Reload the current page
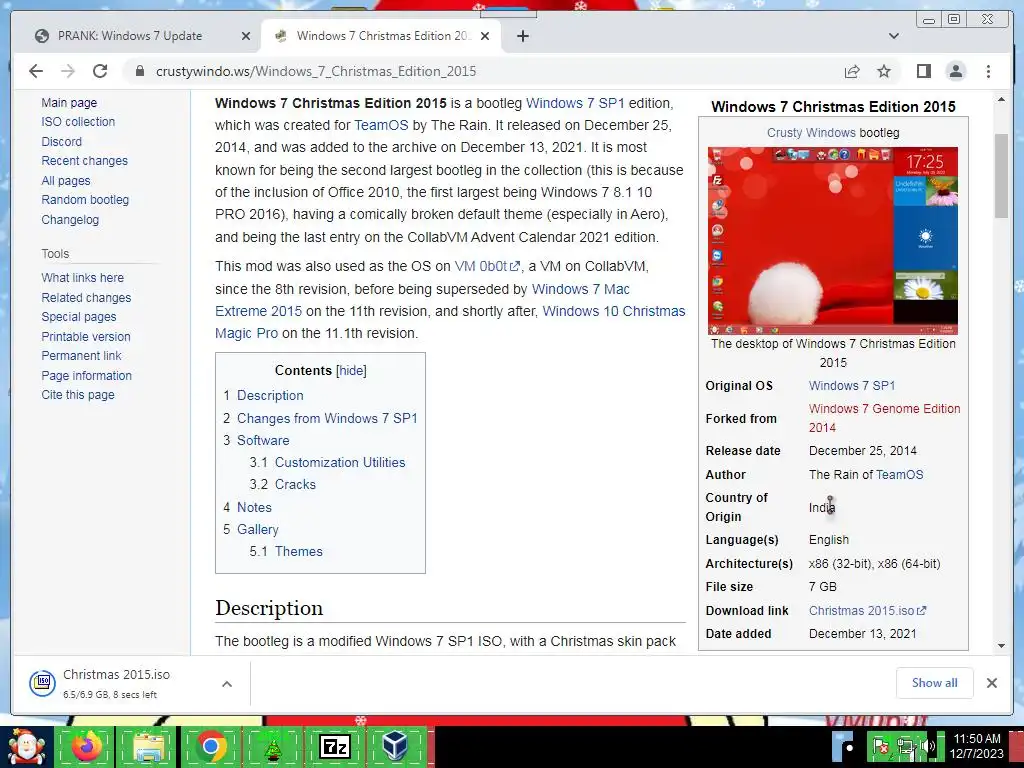The image size is (1024, 768). 100,71
